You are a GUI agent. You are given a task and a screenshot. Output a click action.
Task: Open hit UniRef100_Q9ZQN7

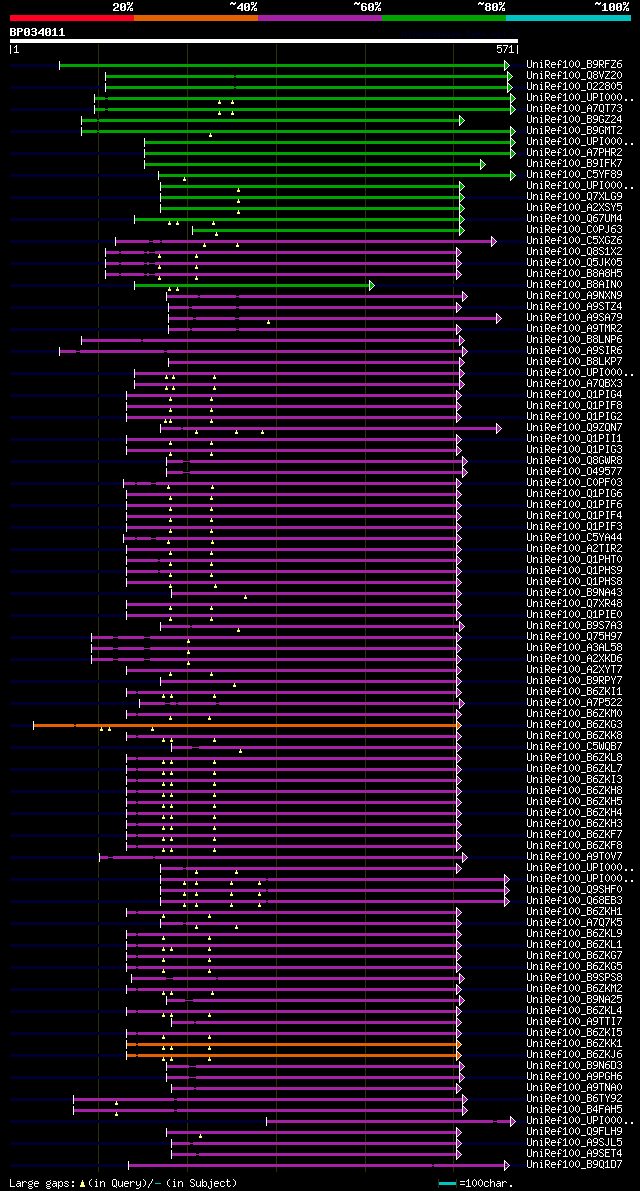pos(574,428)
